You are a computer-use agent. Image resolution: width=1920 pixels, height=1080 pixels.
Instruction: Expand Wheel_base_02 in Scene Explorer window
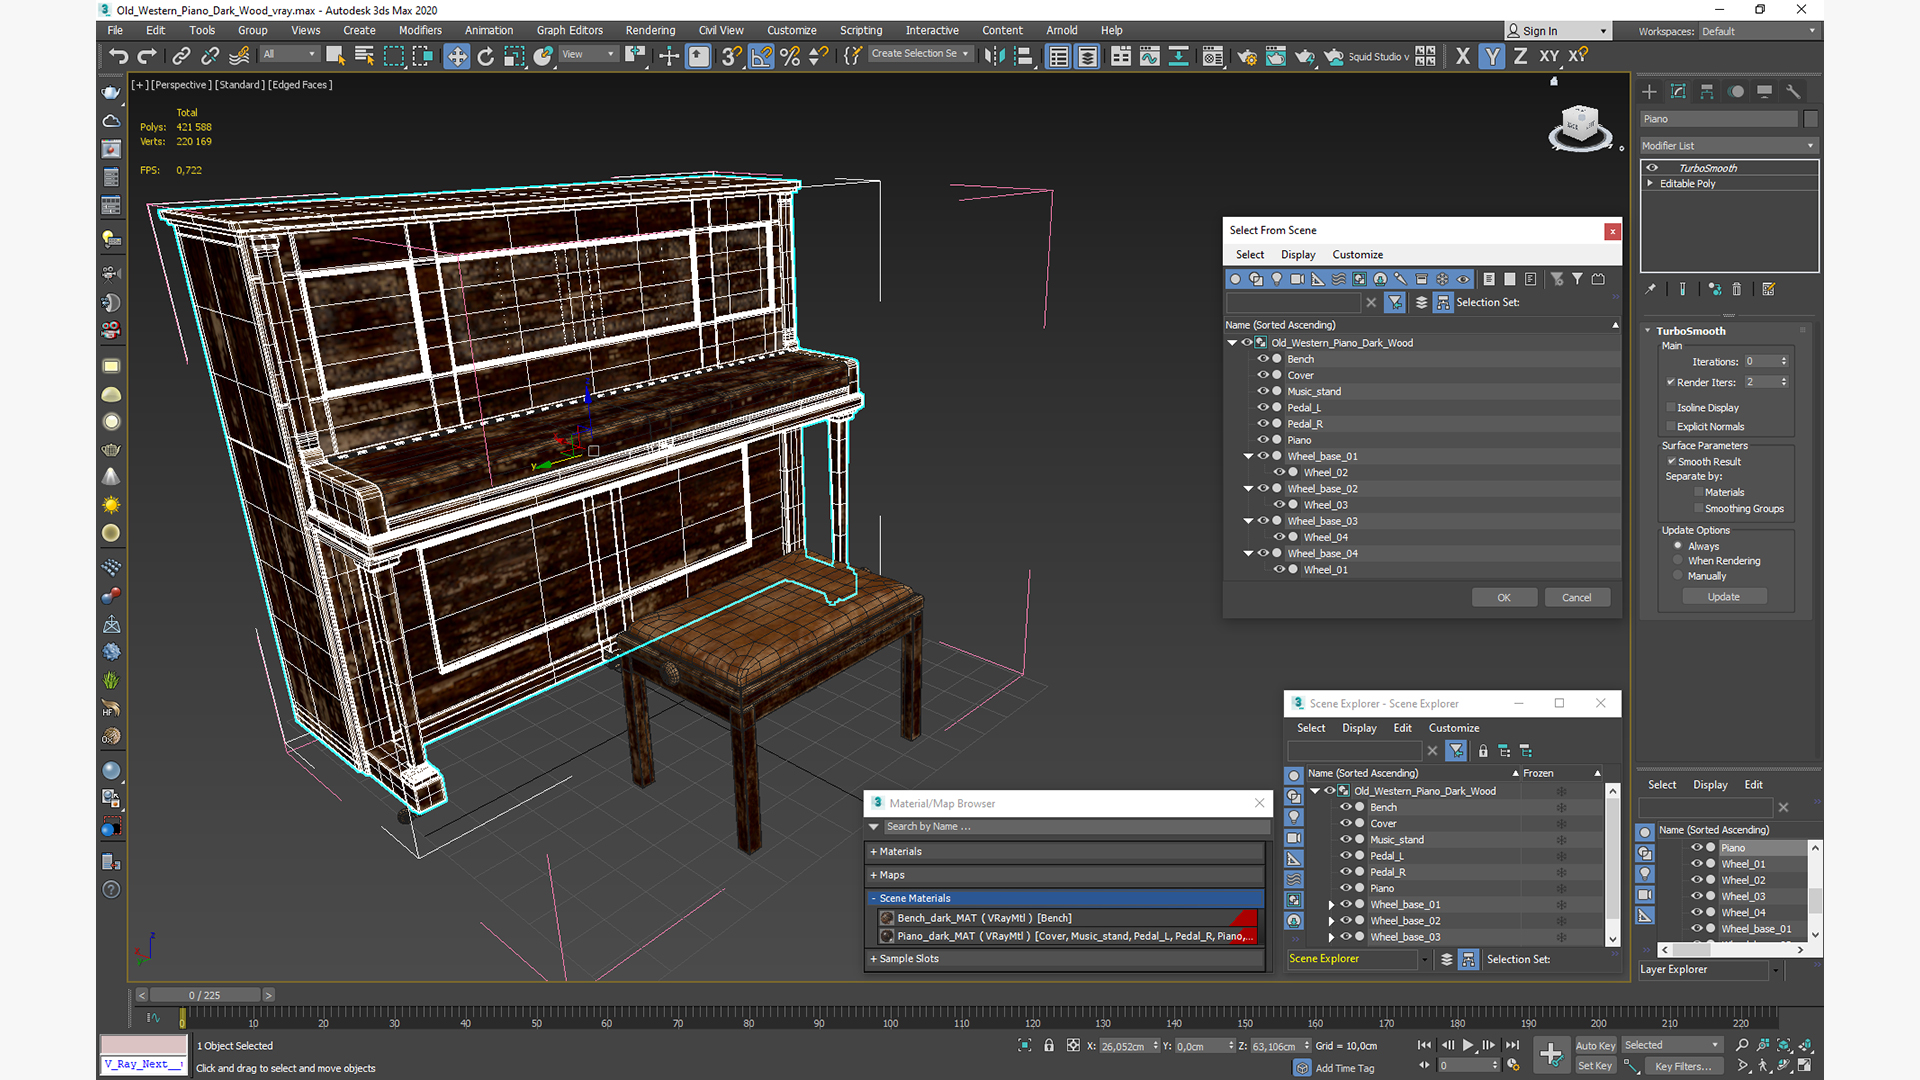[1331, 921]
